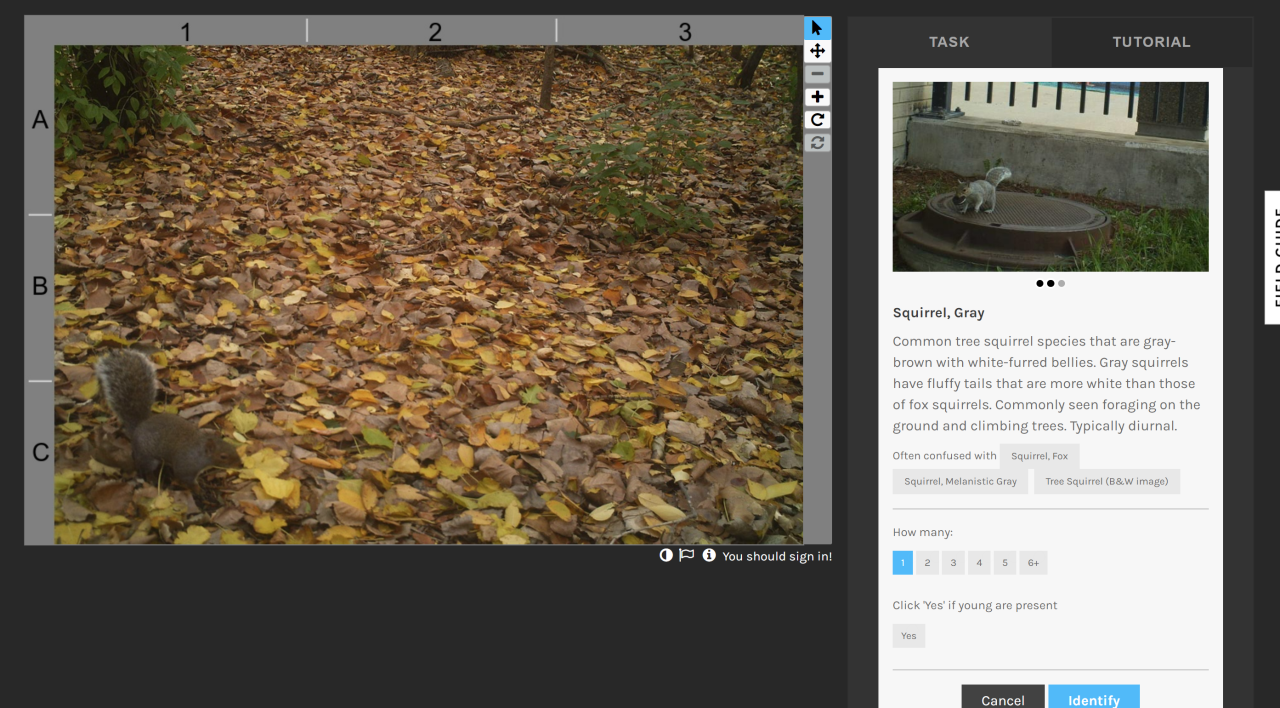Select count of 5 animals
The image size is (1280, 708).
[x=1005, y=563]
